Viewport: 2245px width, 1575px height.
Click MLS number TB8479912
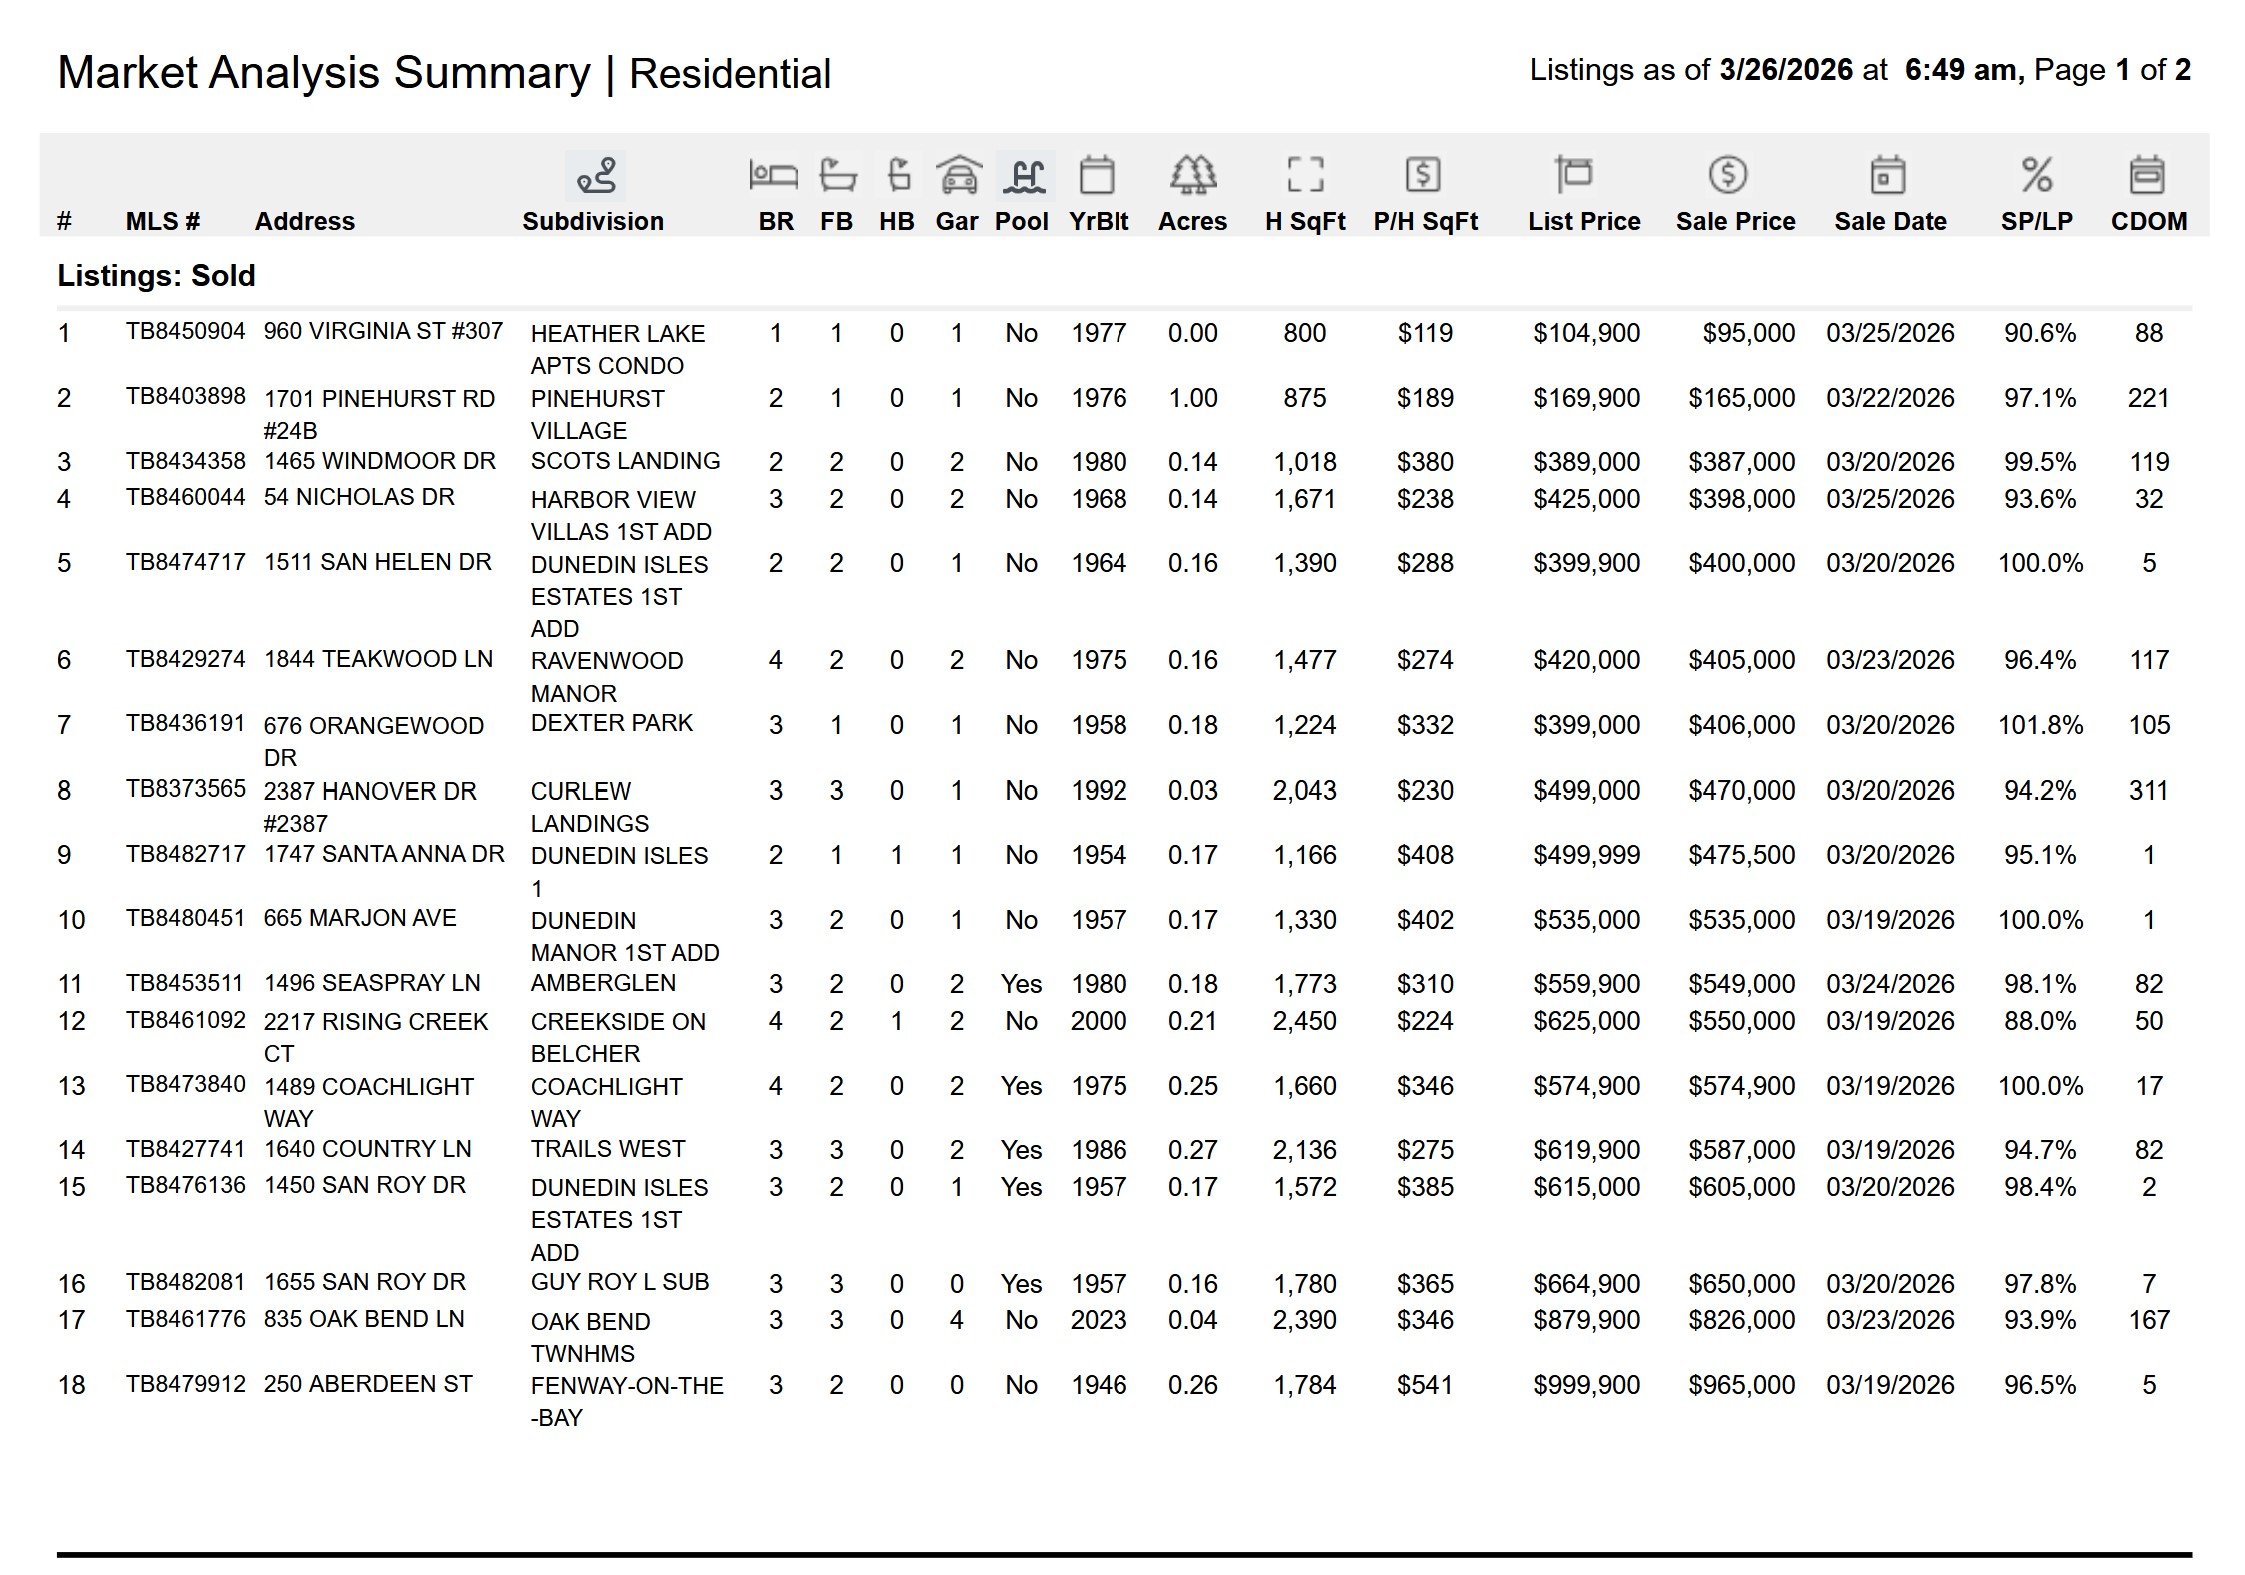click(x=185, y=1384)
